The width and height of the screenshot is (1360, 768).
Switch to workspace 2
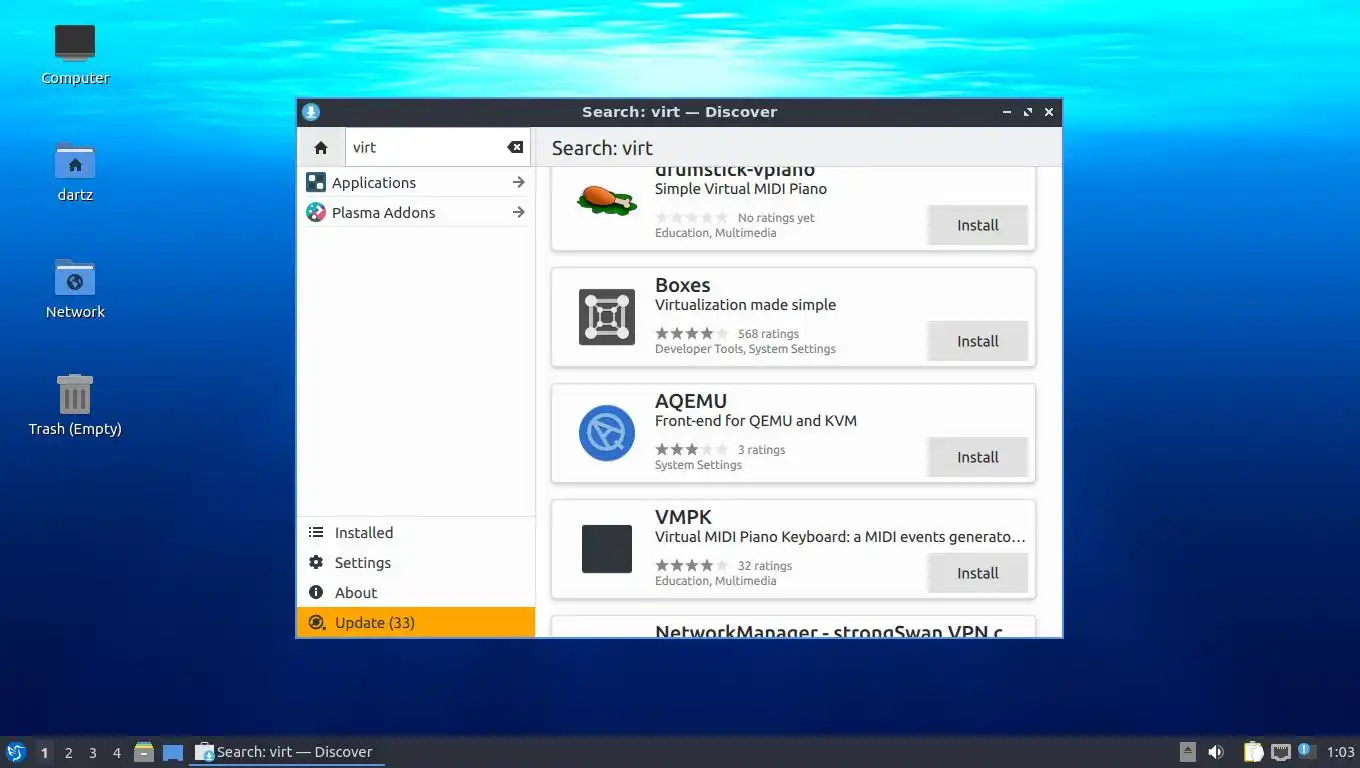tap(68, 753)
